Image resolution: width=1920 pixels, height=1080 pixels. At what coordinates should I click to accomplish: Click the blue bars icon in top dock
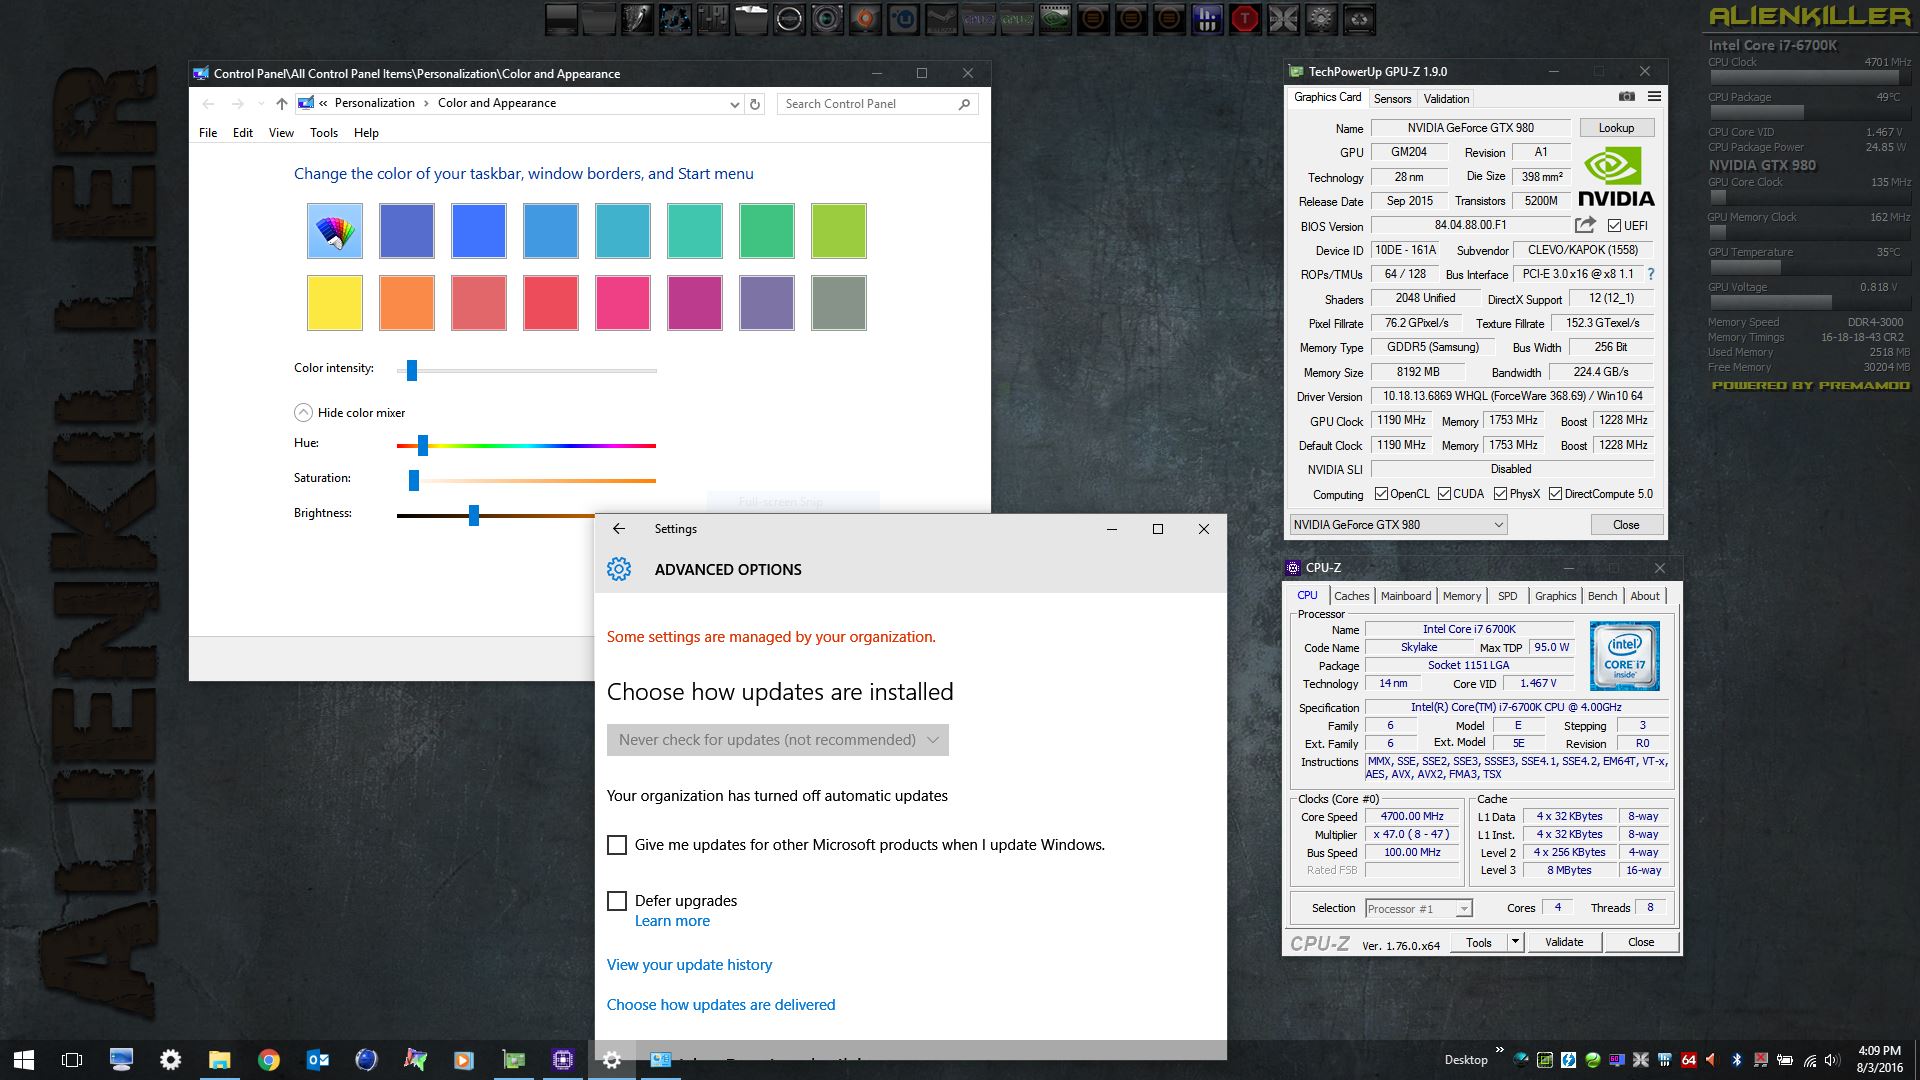1207,19
